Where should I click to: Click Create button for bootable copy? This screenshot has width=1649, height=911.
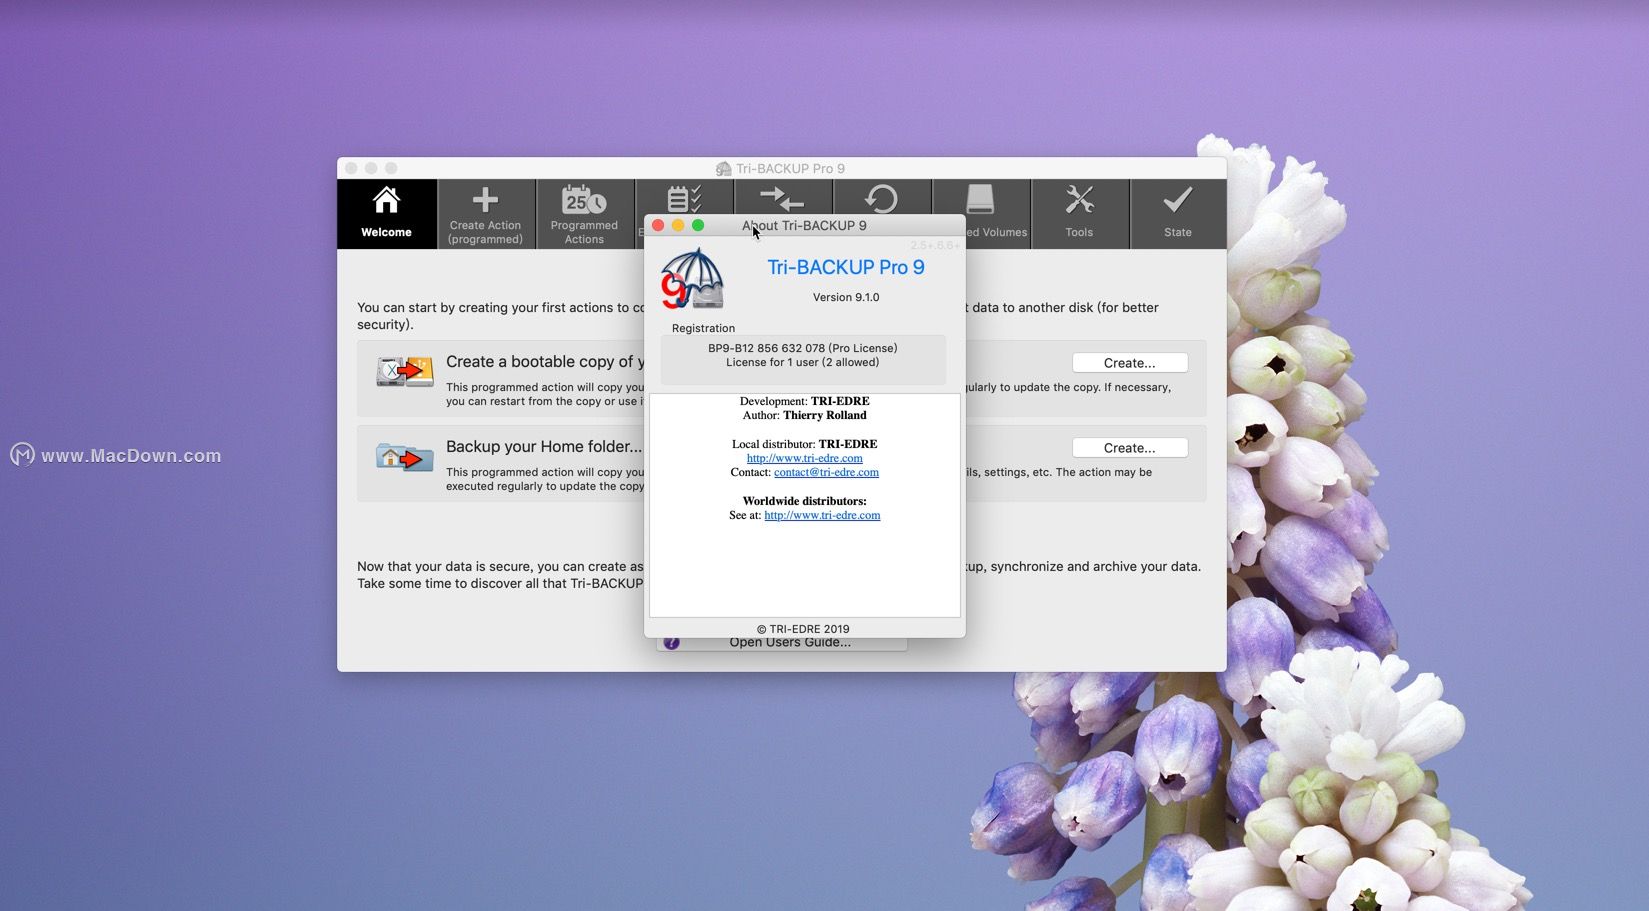[x=1129, y=363]
